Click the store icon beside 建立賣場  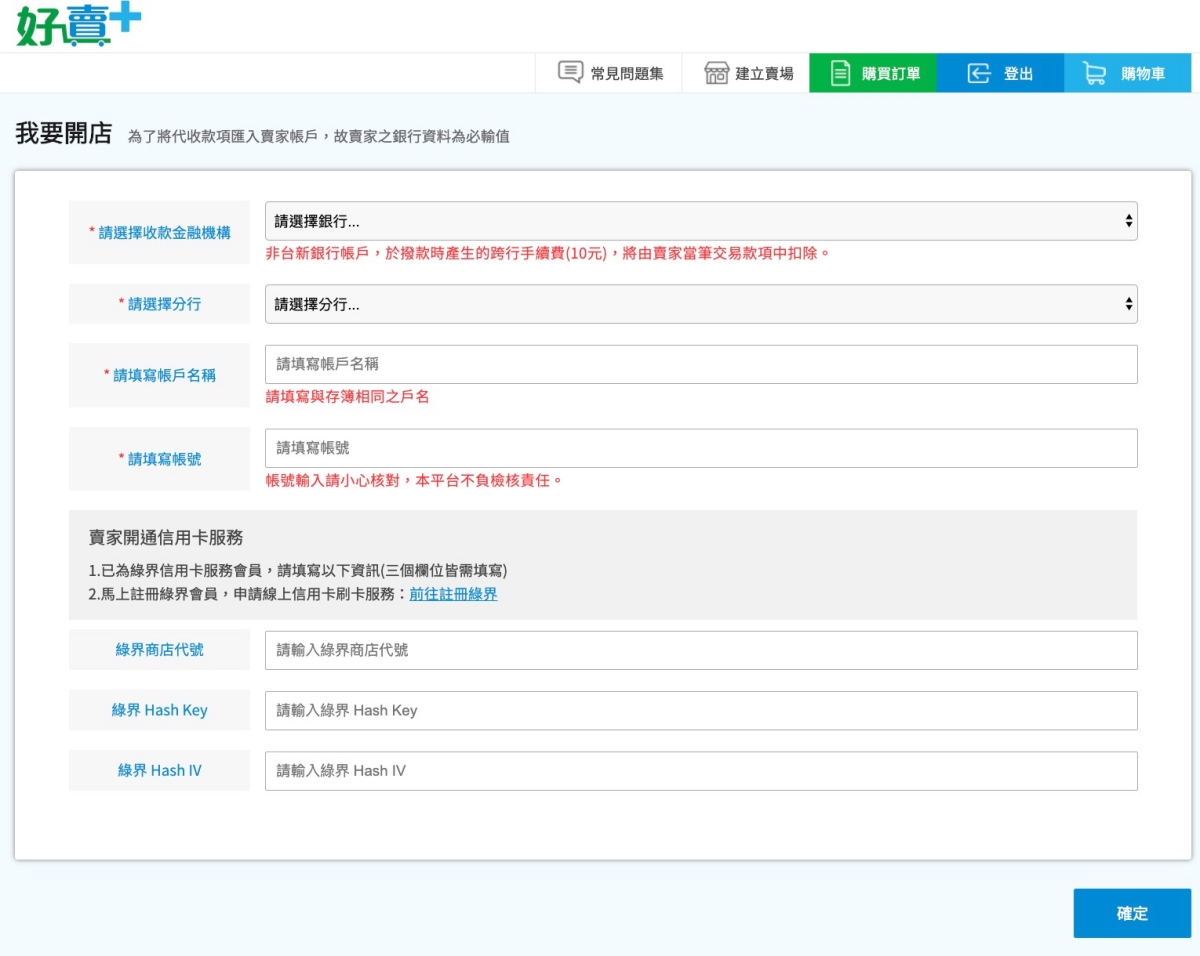(x=716, y=73)
